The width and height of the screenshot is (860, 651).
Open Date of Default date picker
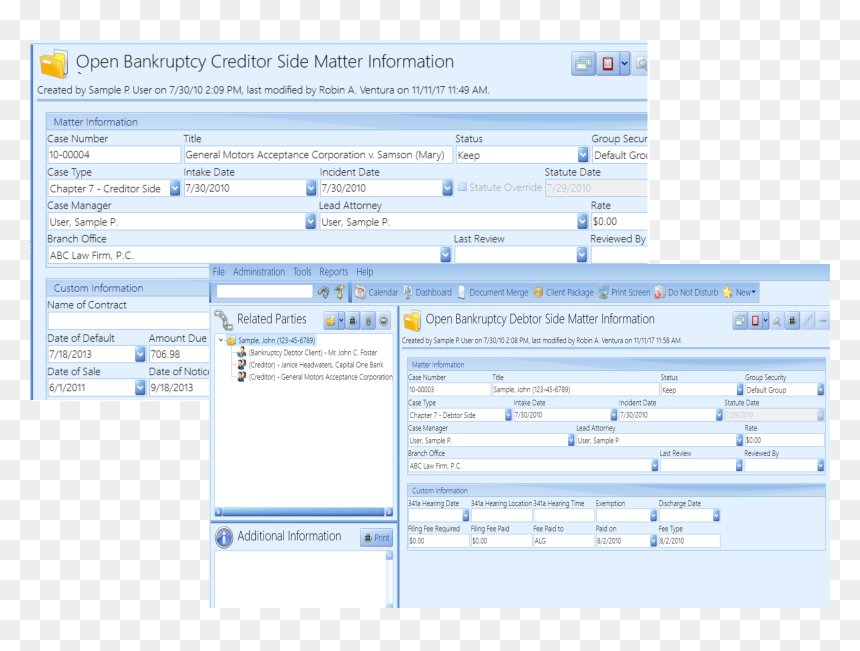point(140,354)
